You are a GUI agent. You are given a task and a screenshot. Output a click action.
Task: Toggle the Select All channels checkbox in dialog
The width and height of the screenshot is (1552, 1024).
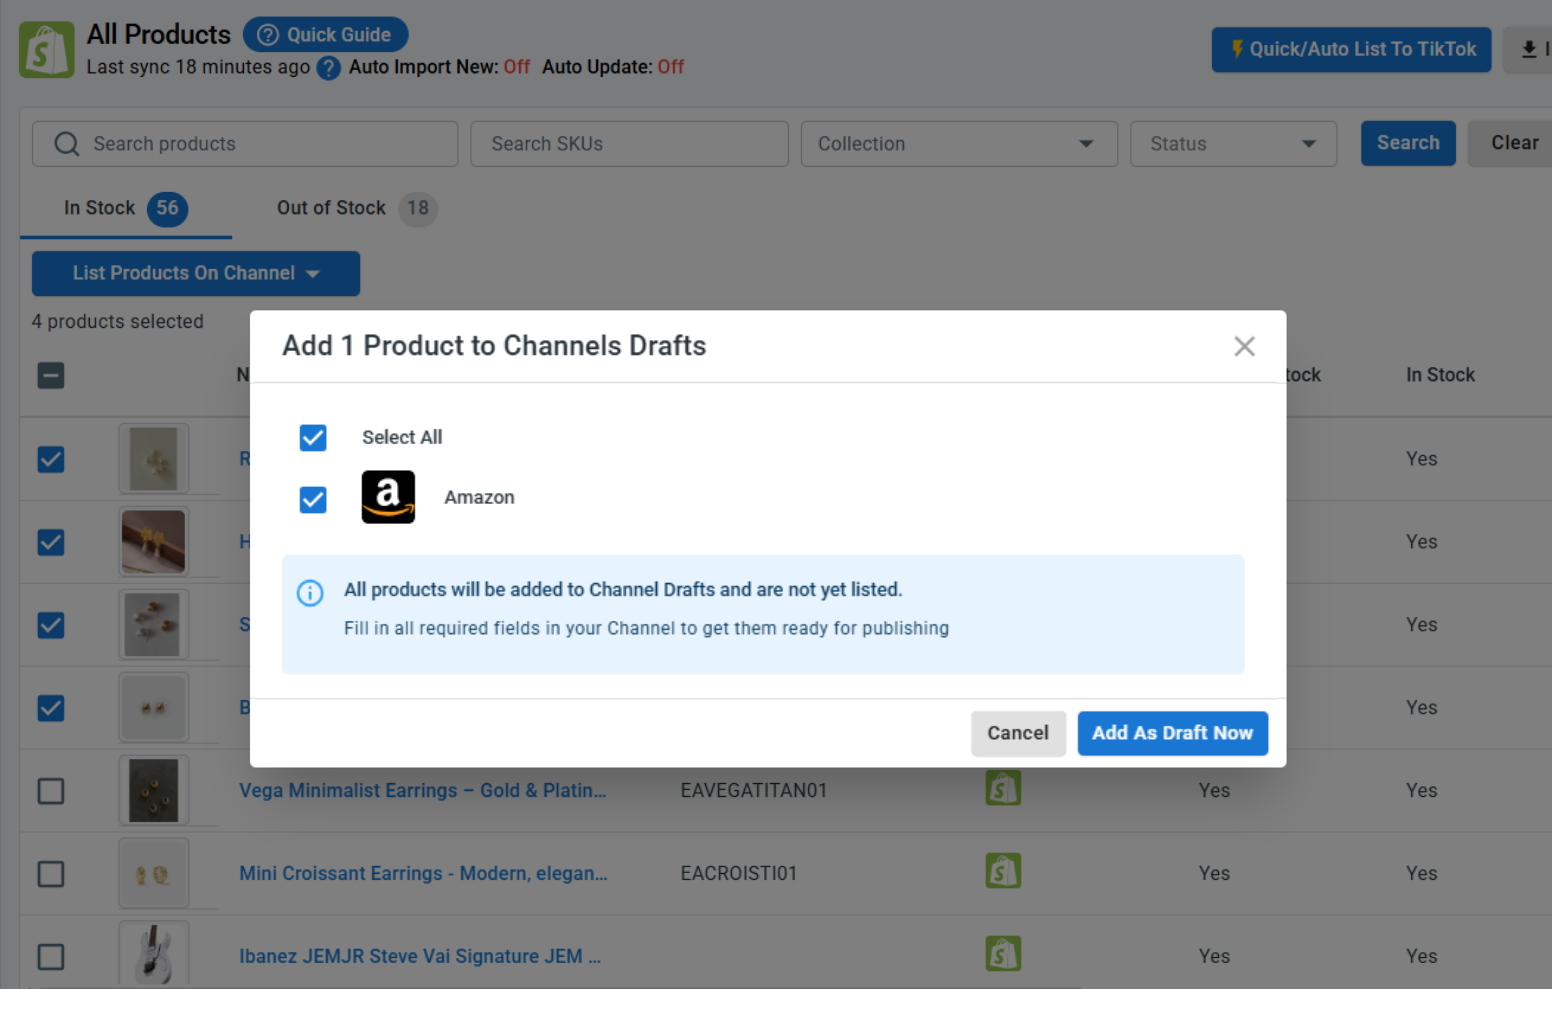tap(313, 437)
